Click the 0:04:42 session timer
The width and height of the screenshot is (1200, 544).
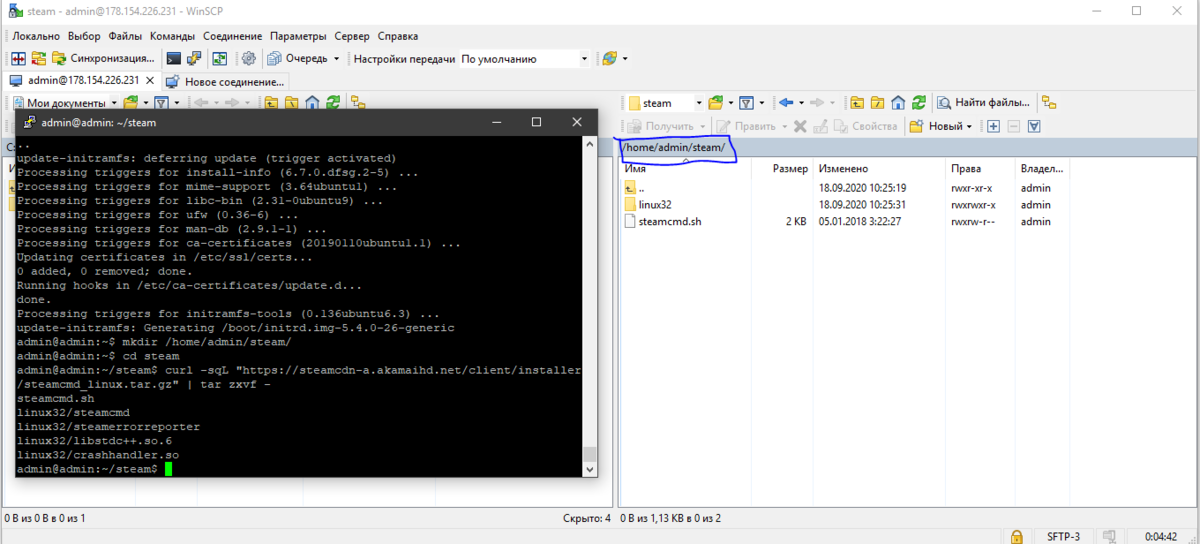pos(1160,536)
